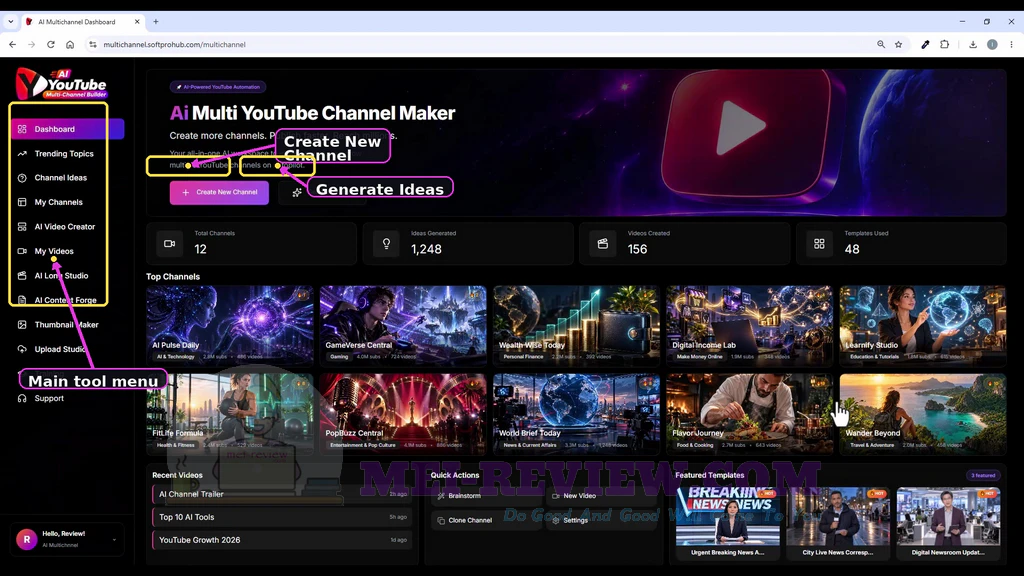Expand the Hello, Review! user menu
Image resolution: width=1024 pixels, height=576 pixels.
point(67,539)
